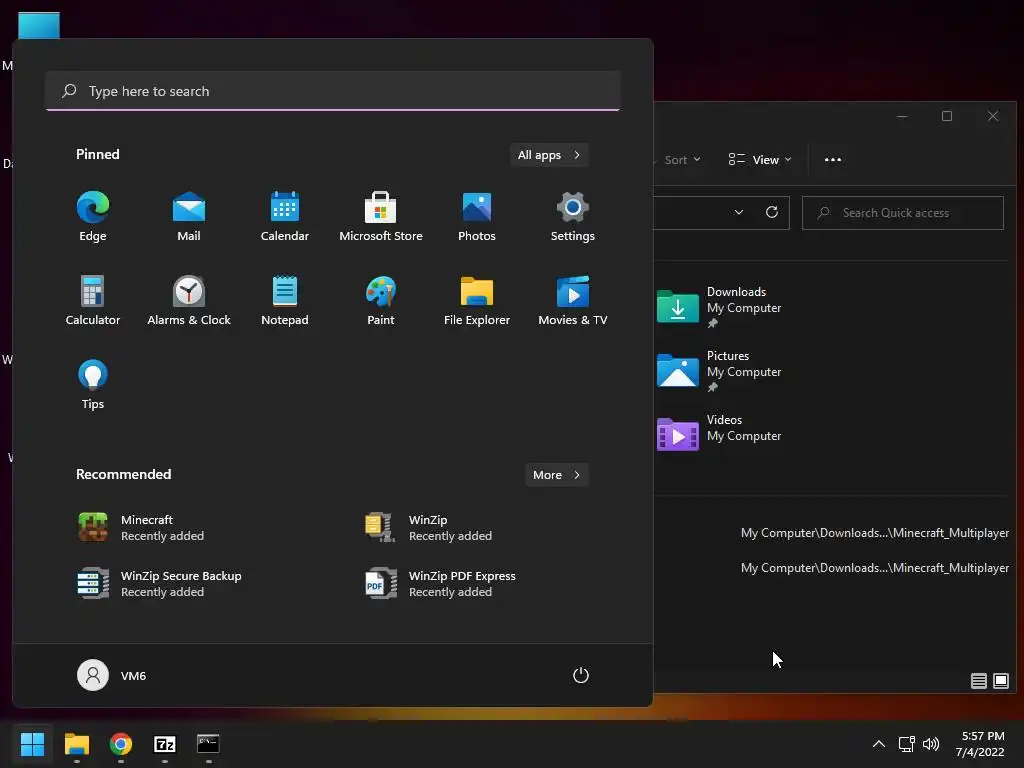Show hidden system tray icons
The width and height of the screenshot is (1024, 768).
(x=879, y=744)
